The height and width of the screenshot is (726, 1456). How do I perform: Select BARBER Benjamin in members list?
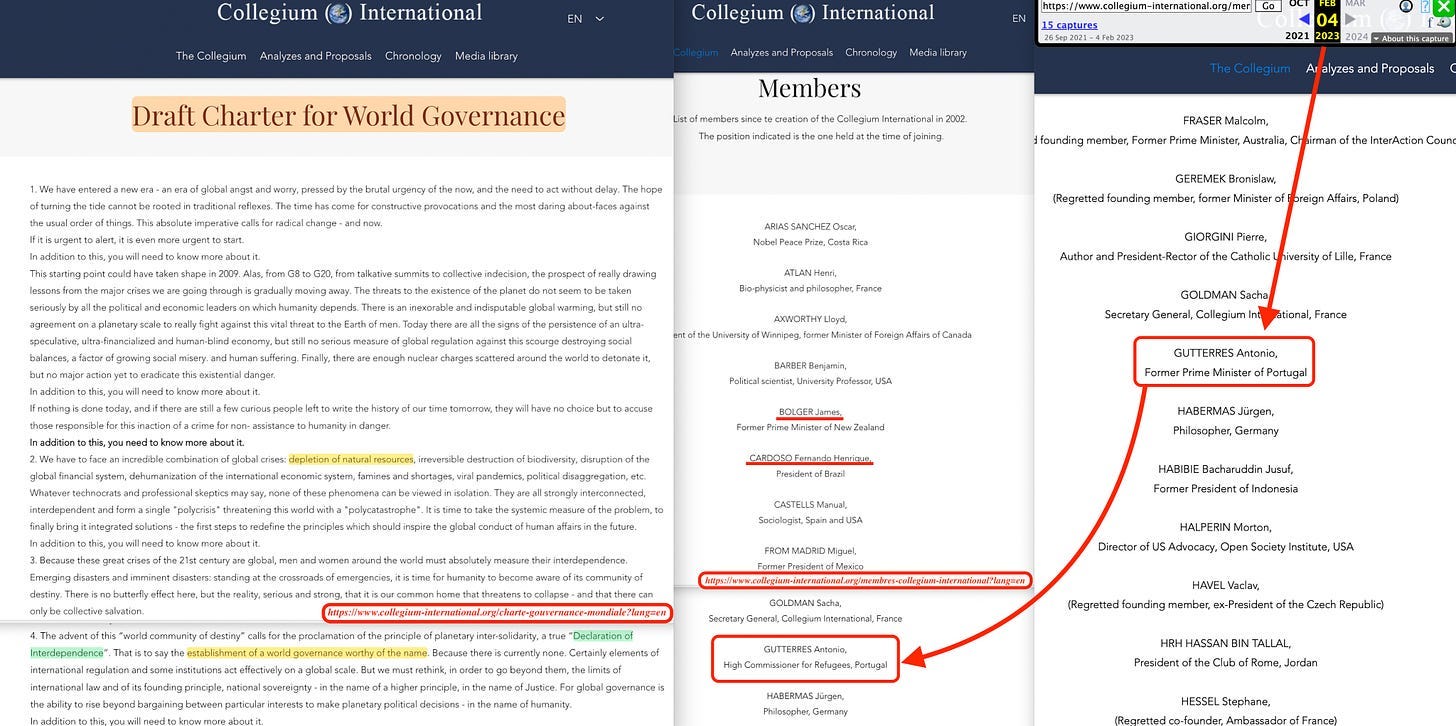[810, 365]
